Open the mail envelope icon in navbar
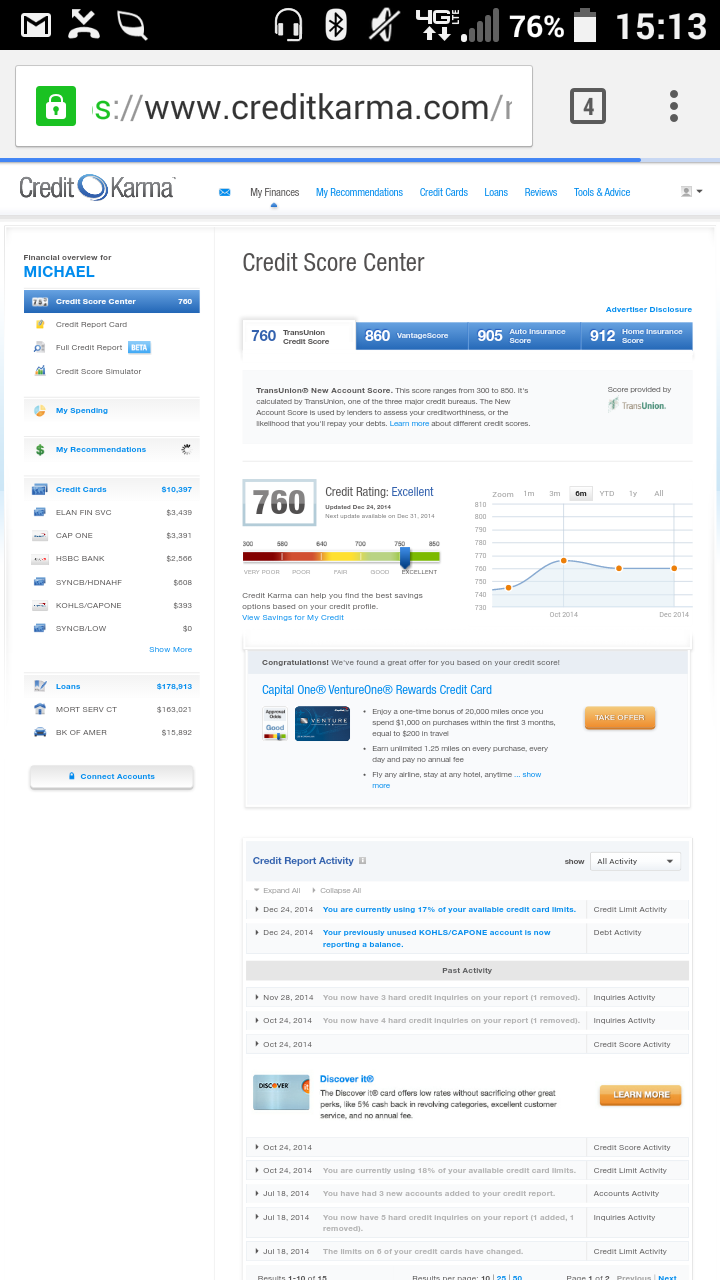720x1280 pixels. [225, 192]
